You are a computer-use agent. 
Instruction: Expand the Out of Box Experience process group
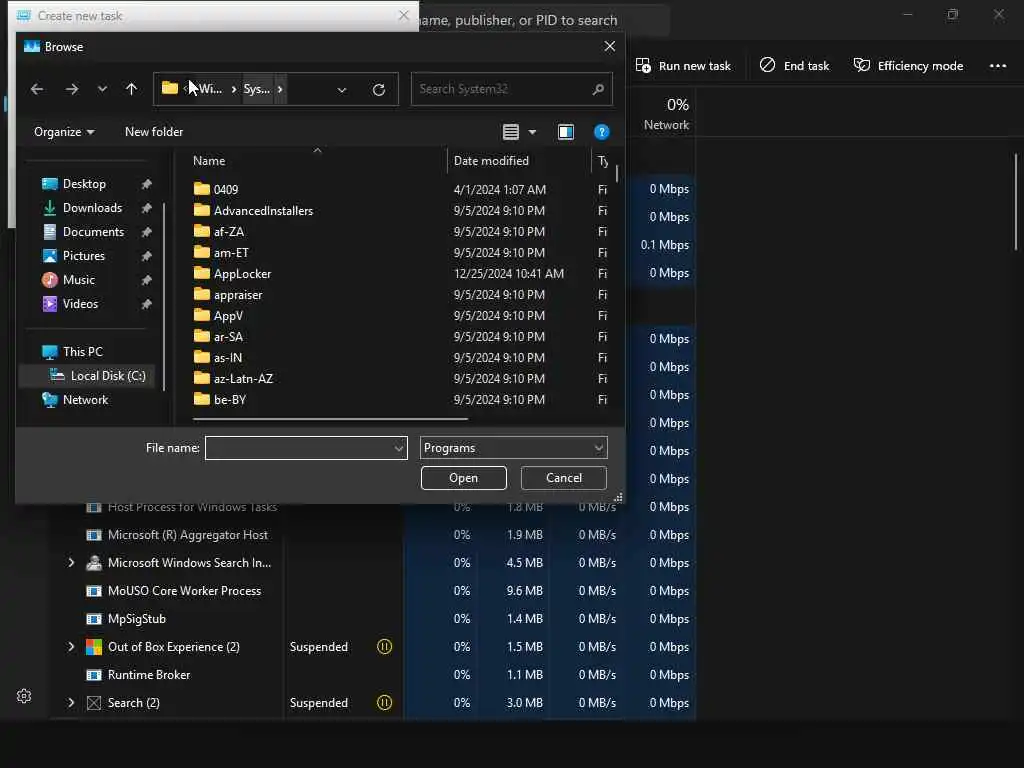[x=71, y=647]
